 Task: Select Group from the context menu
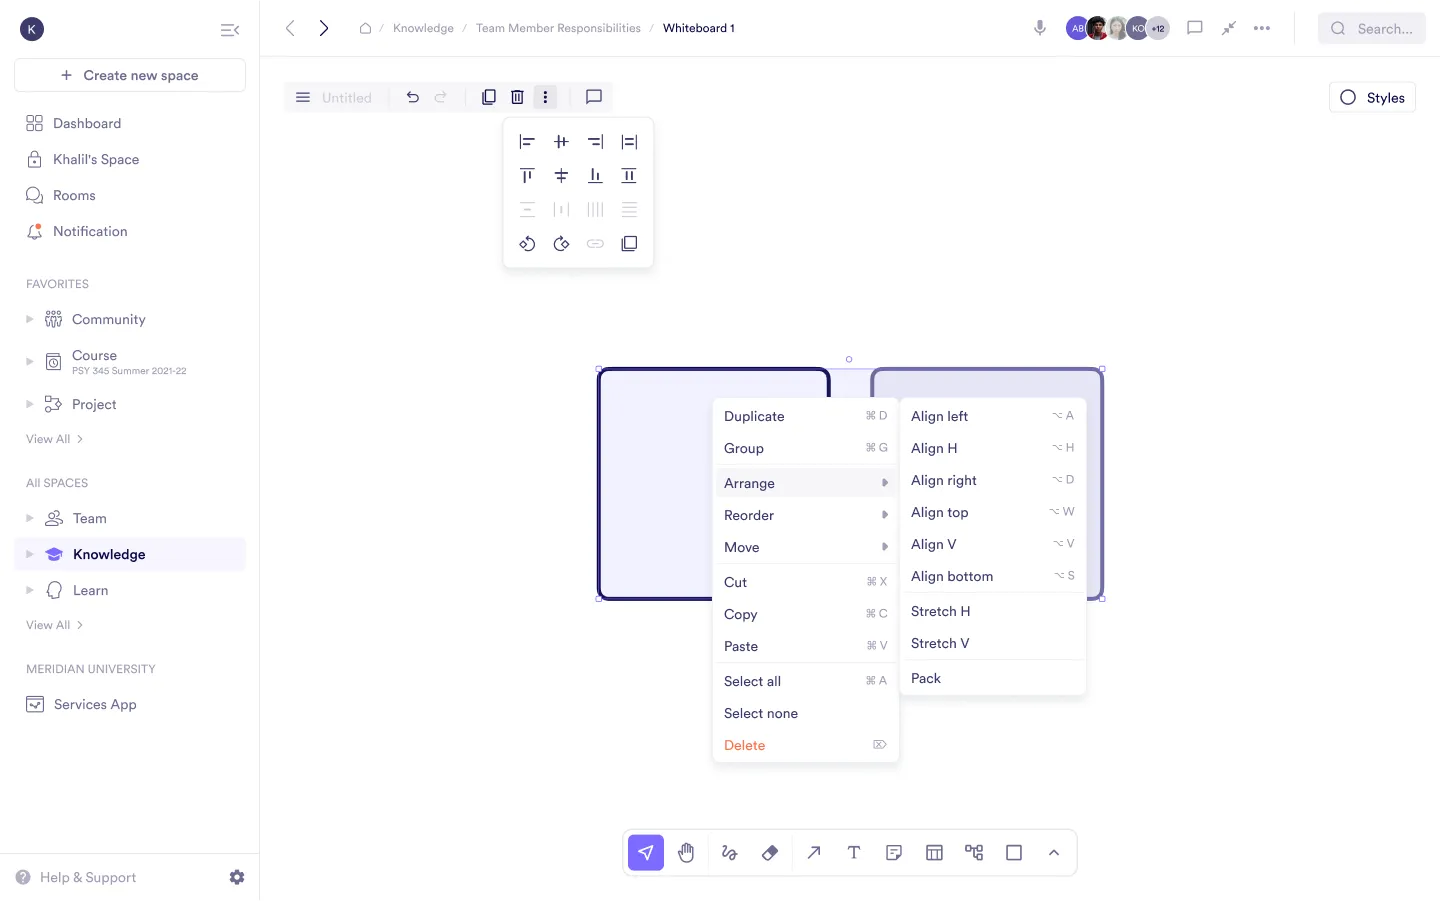coord(744,448)
